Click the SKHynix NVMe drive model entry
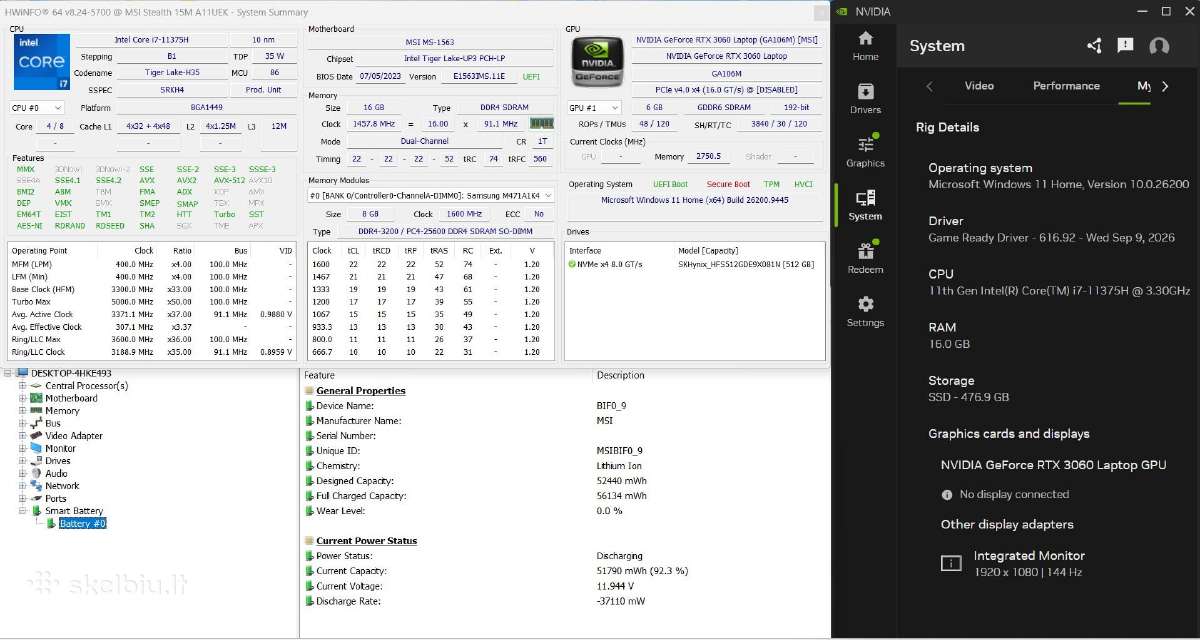 pyautogui.click(x=746, y=264)
